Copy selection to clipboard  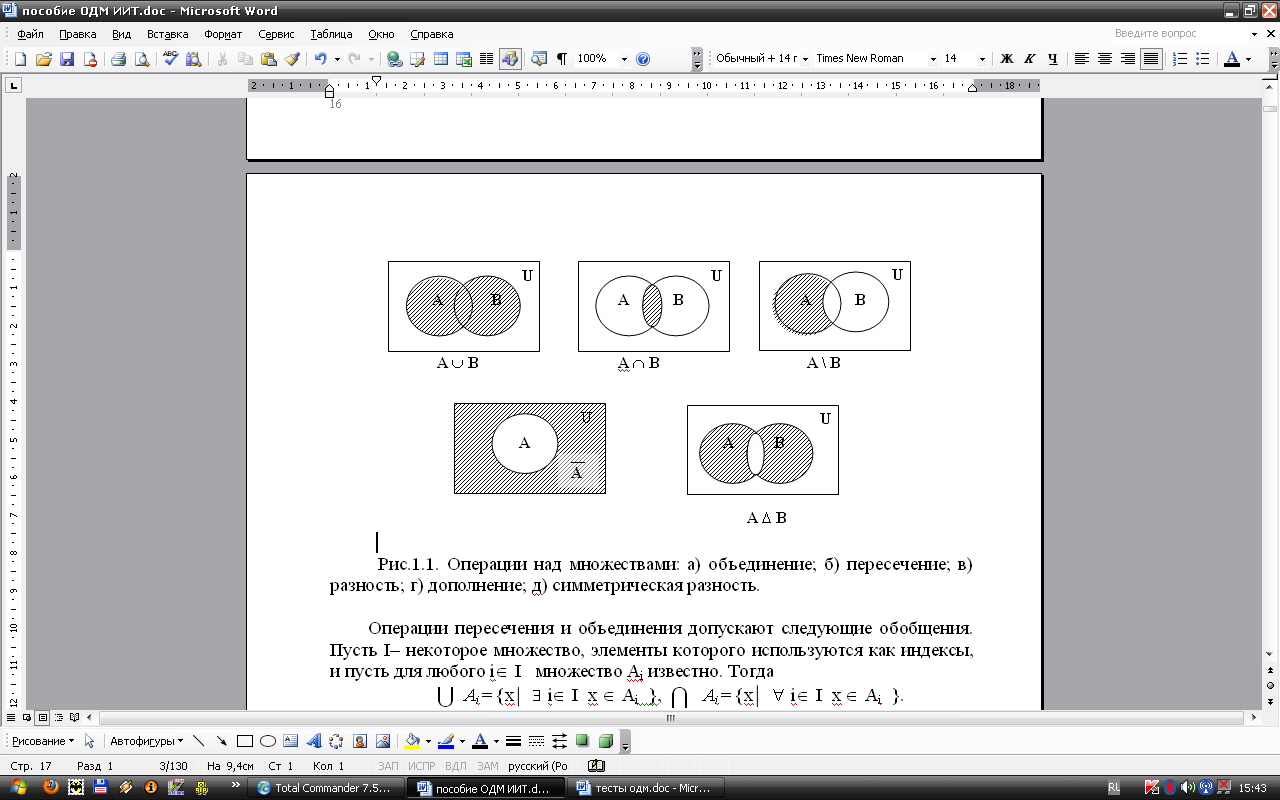(245, 59)
